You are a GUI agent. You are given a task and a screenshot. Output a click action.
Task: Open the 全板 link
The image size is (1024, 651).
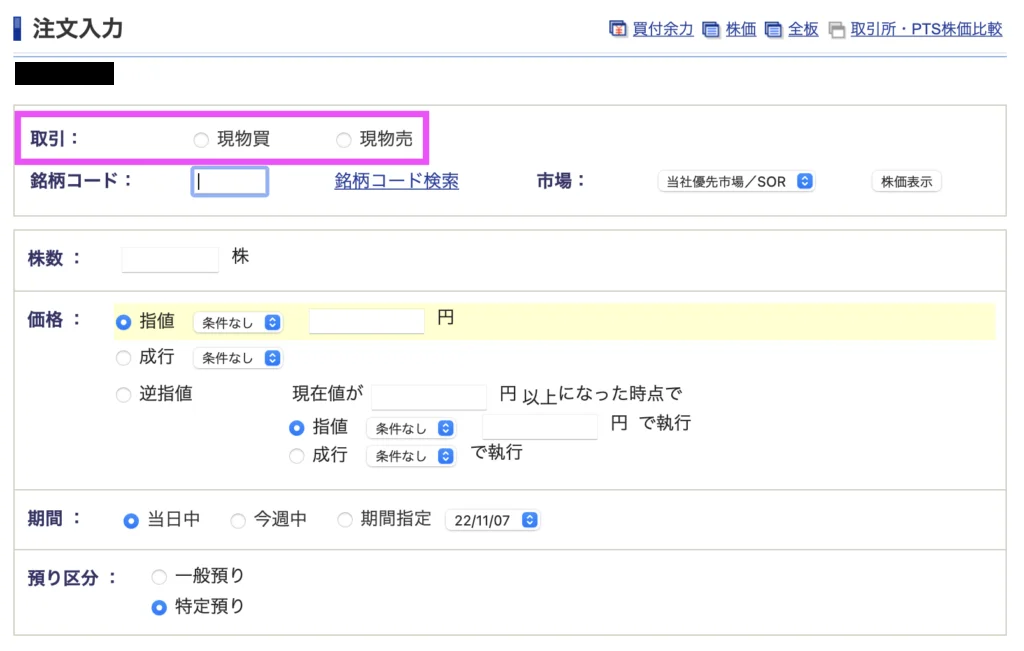point(803,29)
